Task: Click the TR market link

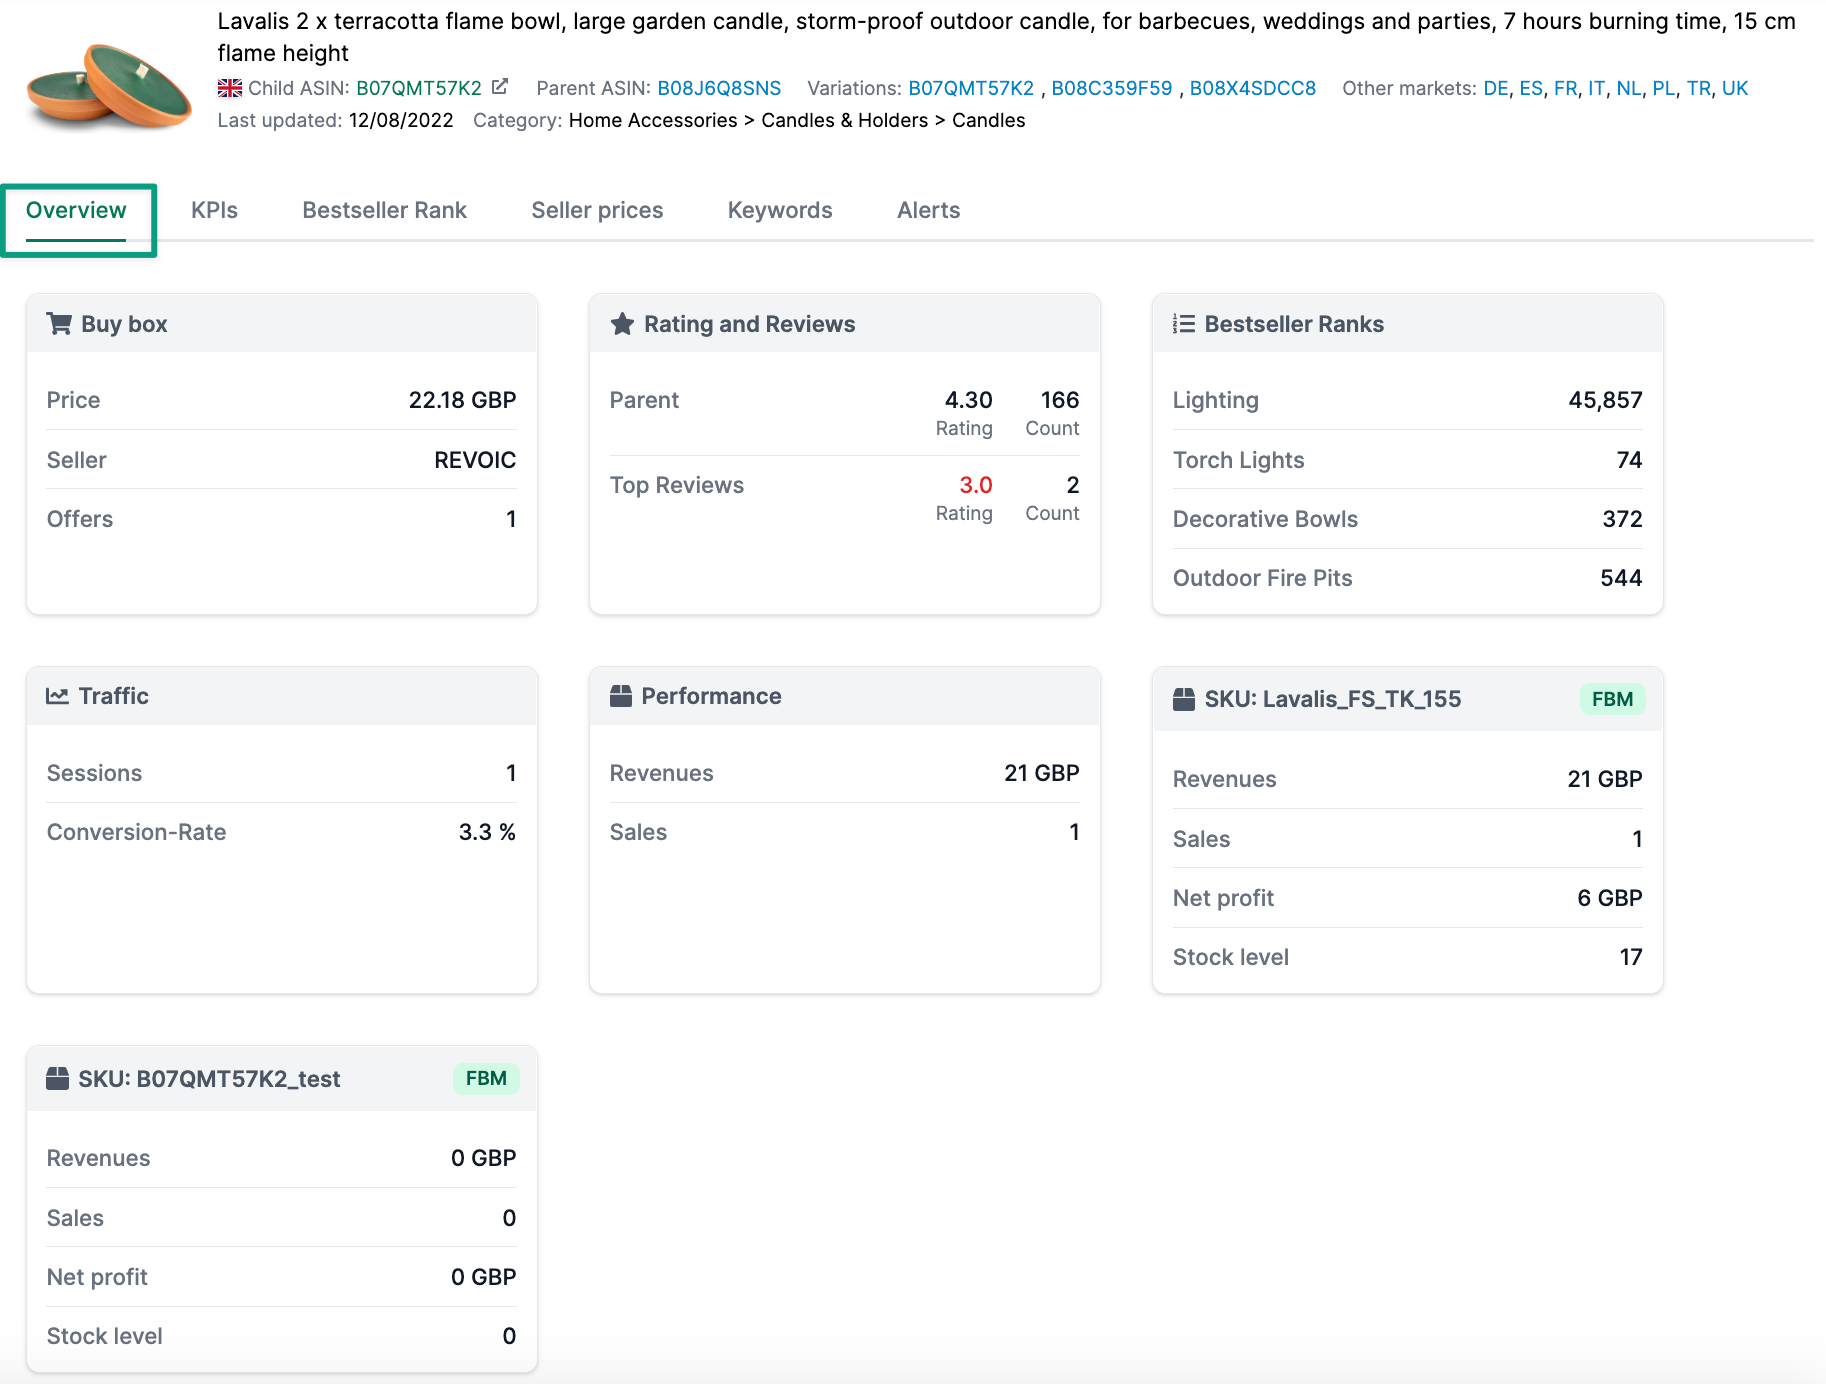Action: (x=1698, y=88)
